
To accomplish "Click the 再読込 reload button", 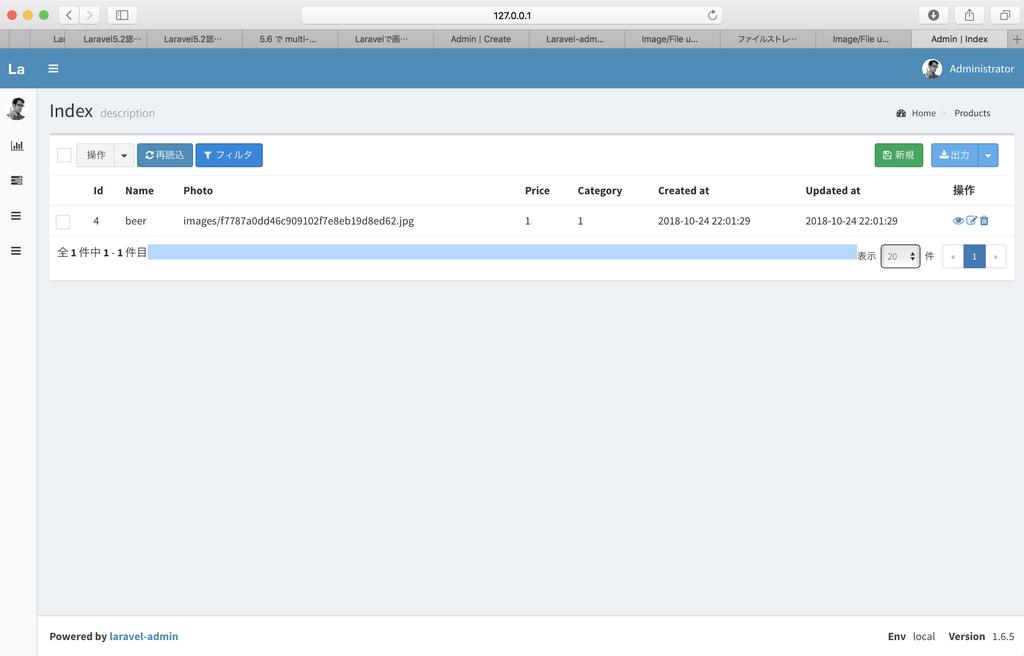I will (164, 155).
